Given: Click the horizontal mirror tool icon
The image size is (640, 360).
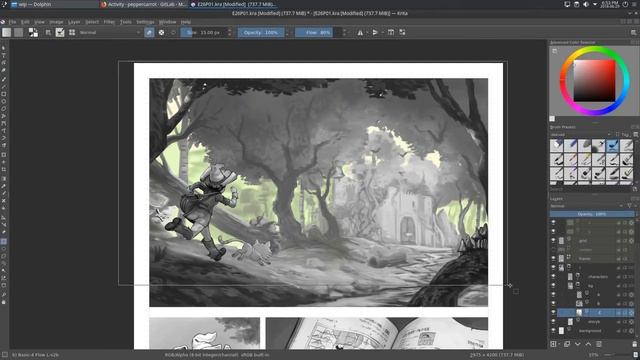Looking at the screenshot, I should coord(360,32).
